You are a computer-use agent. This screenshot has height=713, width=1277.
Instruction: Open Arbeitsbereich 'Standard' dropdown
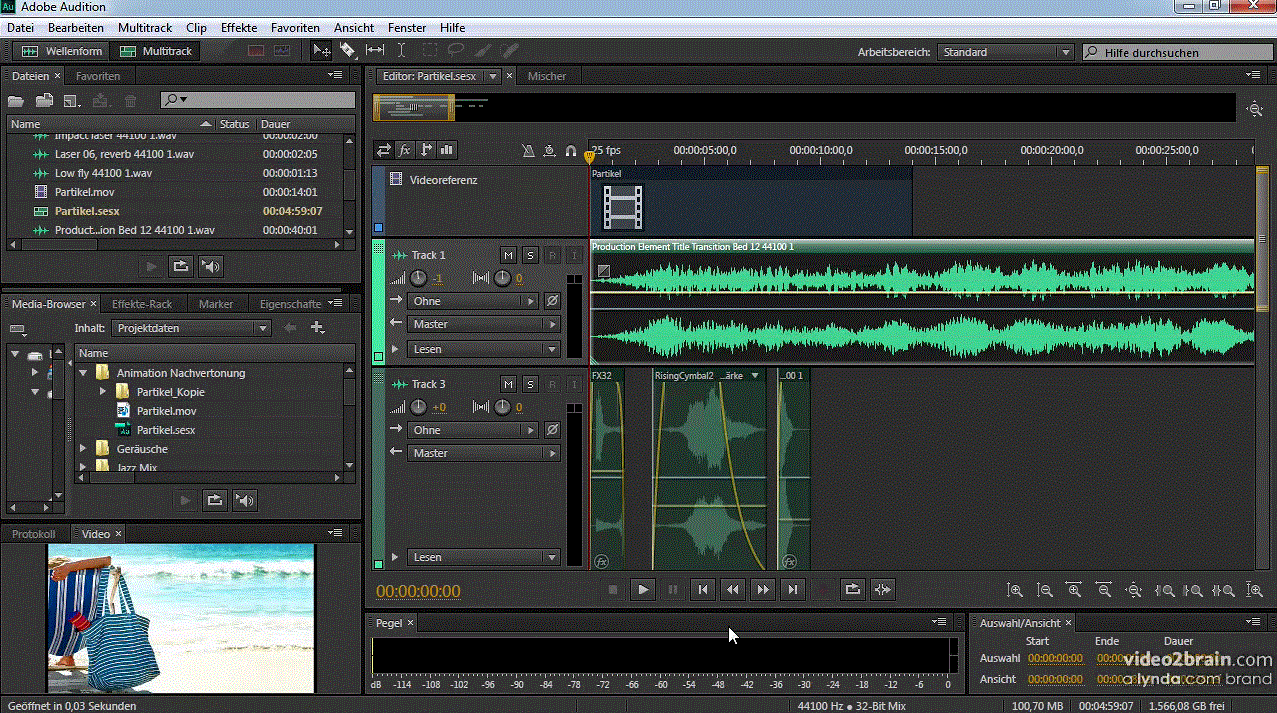coord(1005,52)
